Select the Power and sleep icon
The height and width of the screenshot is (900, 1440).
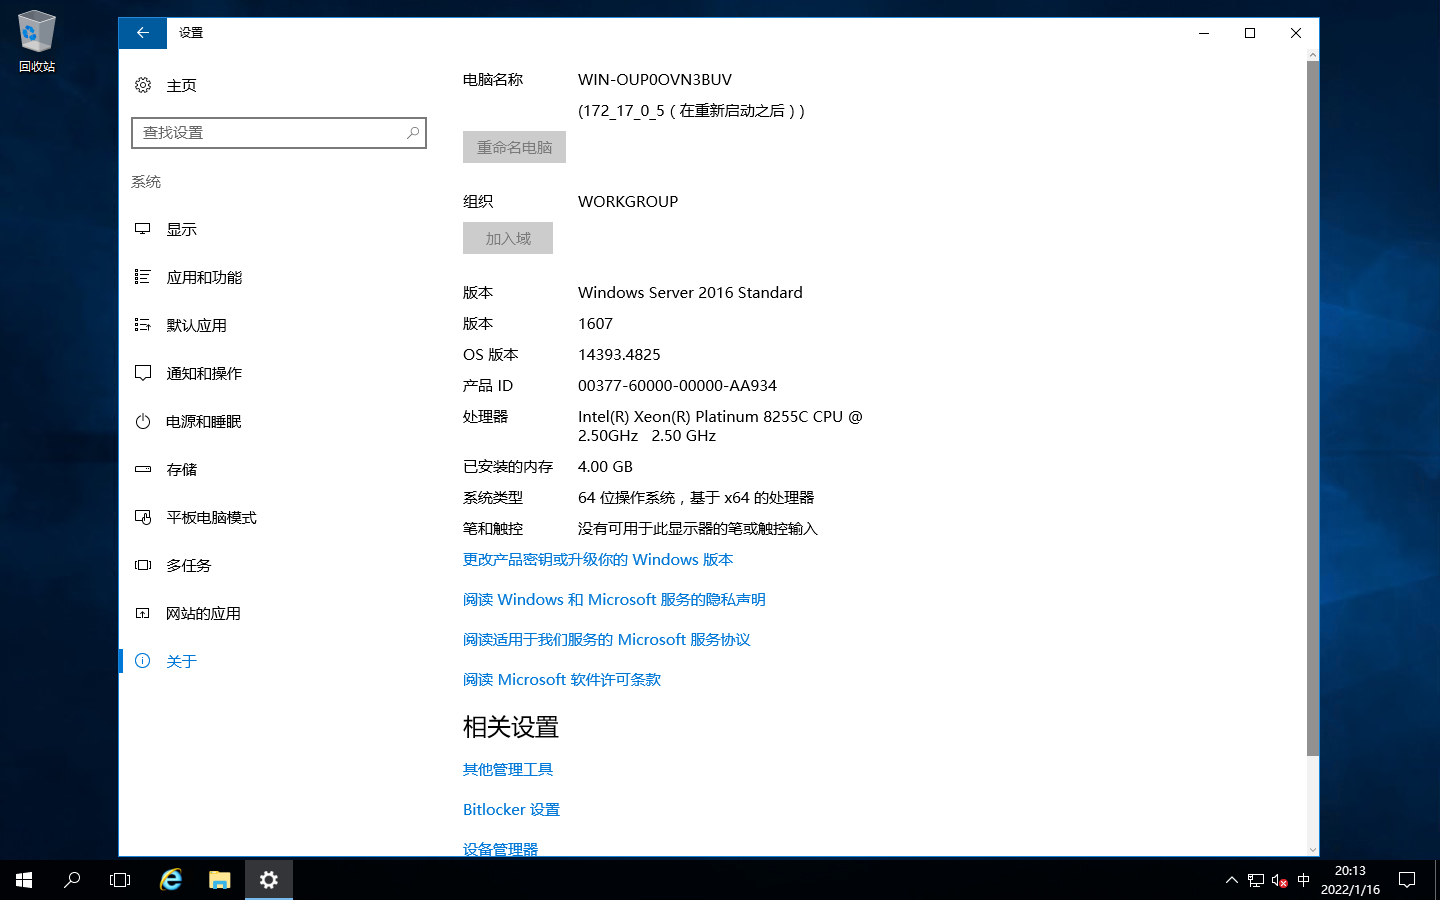[143, 421]
